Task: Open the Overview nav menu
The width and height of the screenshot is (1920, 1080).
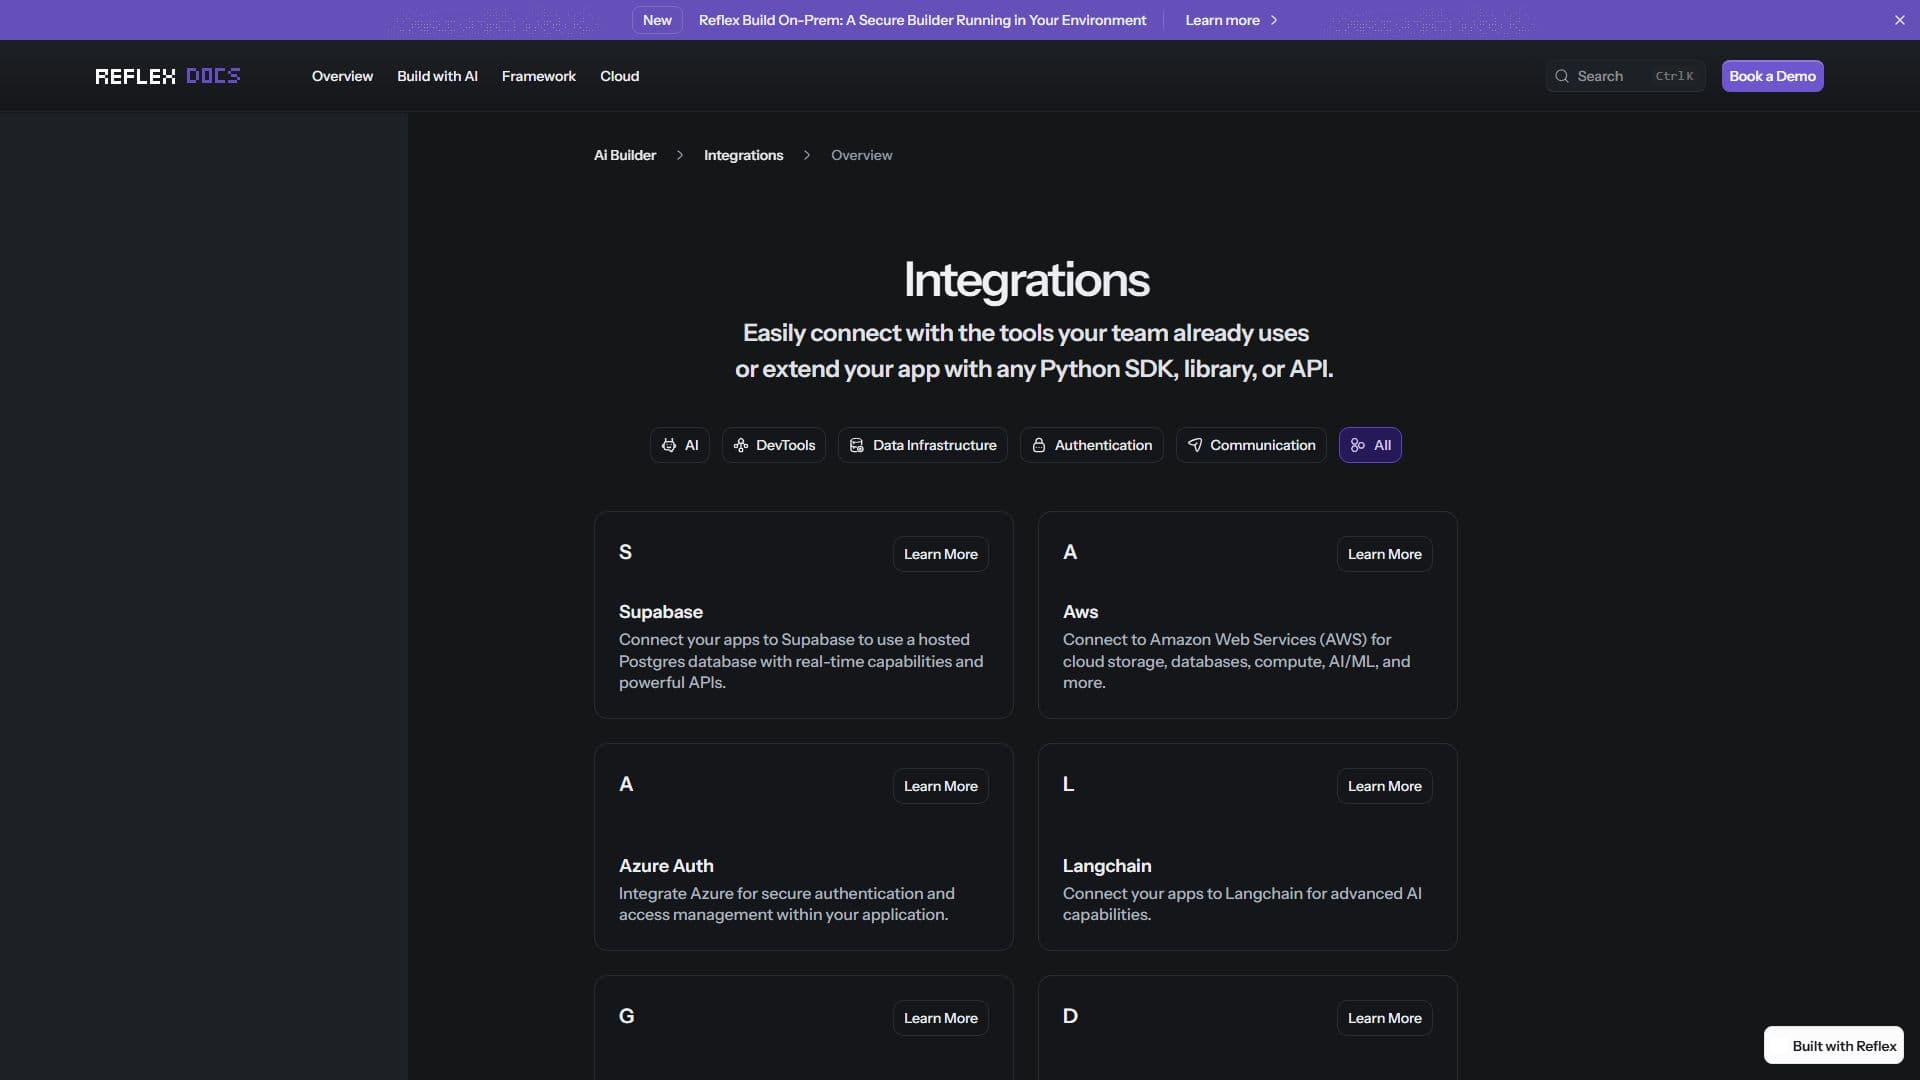Action: (x=342, y=76)
